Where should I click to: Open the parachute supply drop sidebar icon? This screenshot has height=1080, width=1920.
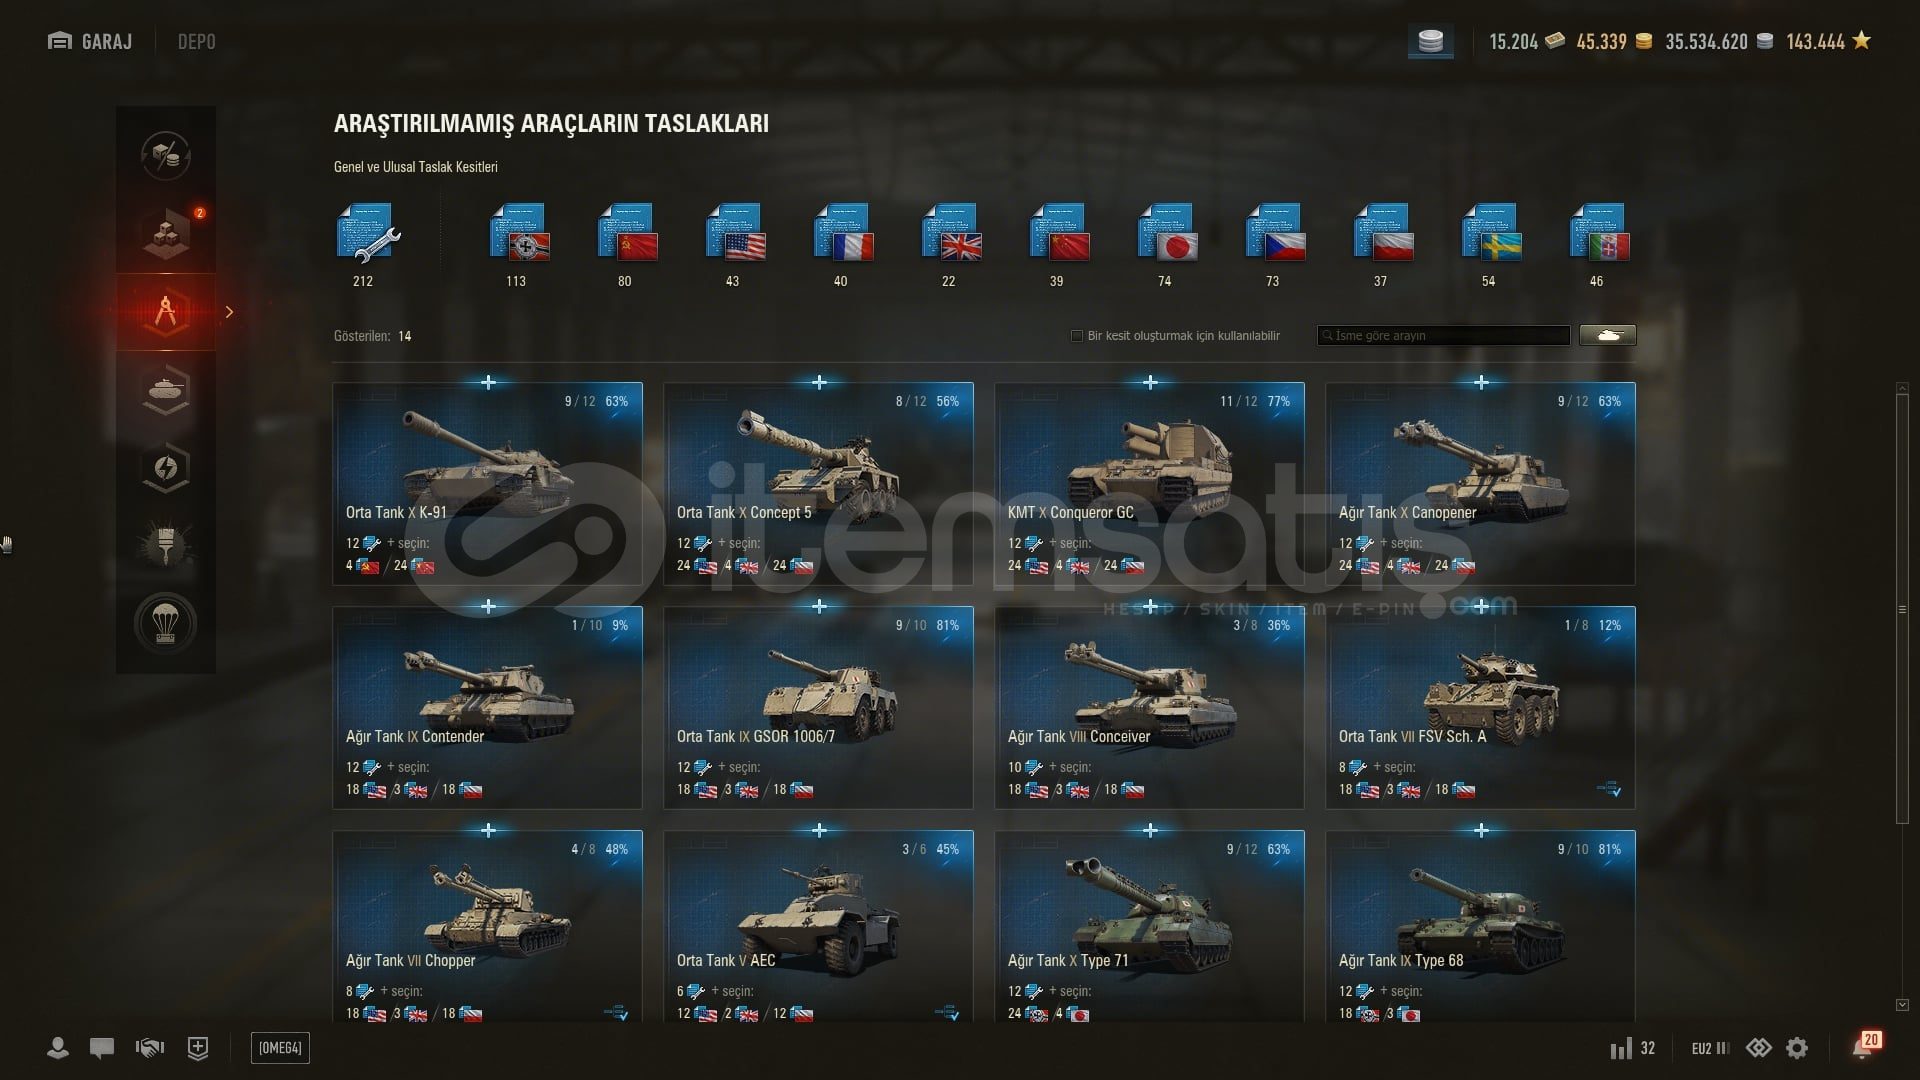click(166, 623)
